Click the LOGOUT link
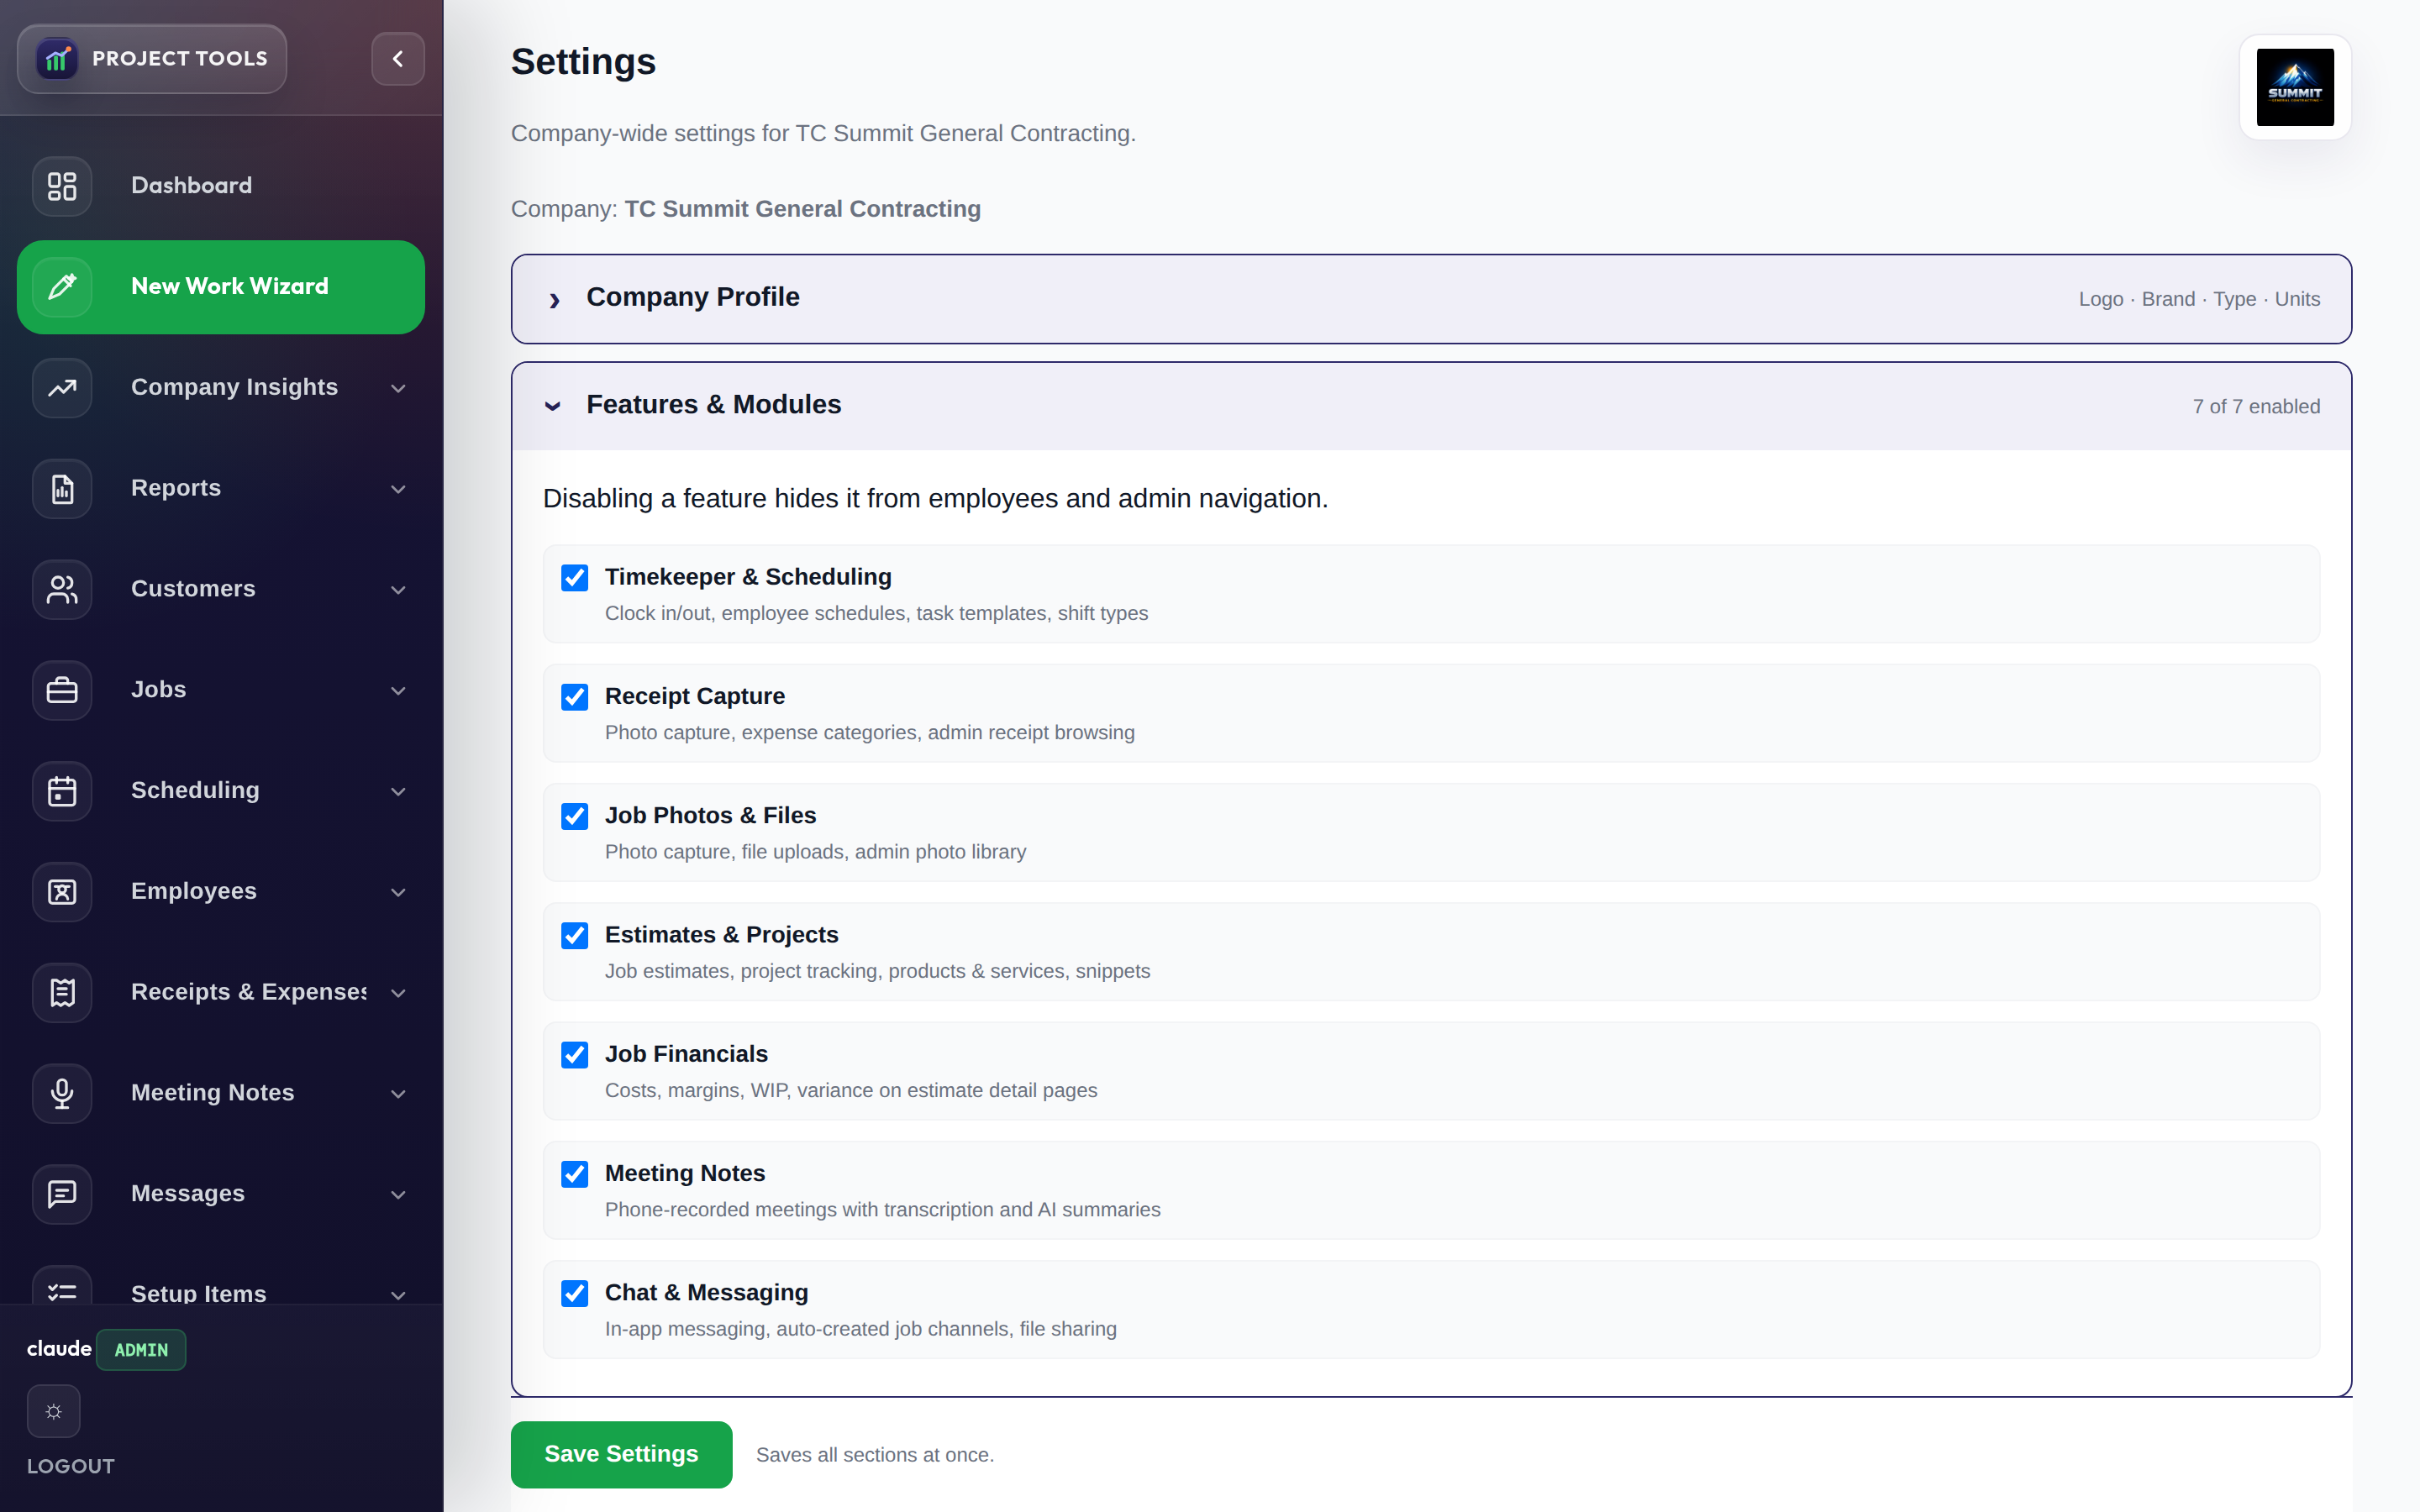This screenshot has height=1512, width=2420. pyautogui.click(x=71, y=1466)
